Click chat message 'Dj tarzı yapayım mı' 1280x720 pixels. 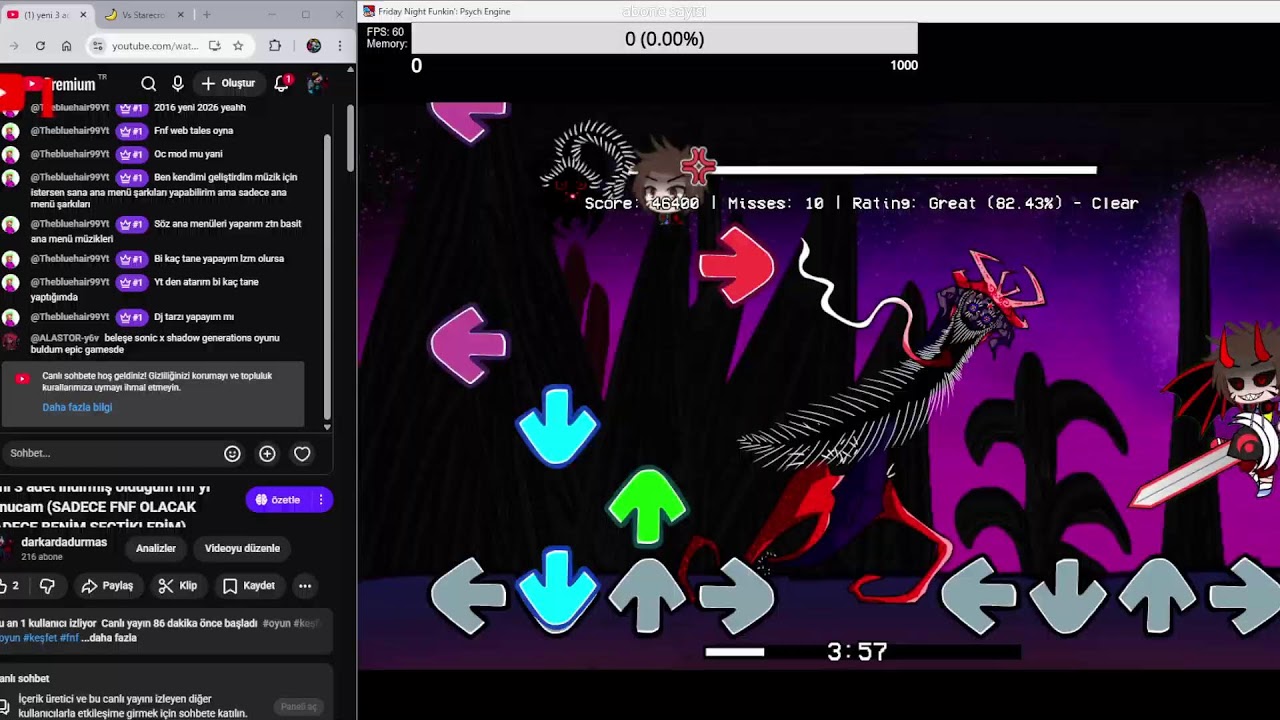click(193, 317)
